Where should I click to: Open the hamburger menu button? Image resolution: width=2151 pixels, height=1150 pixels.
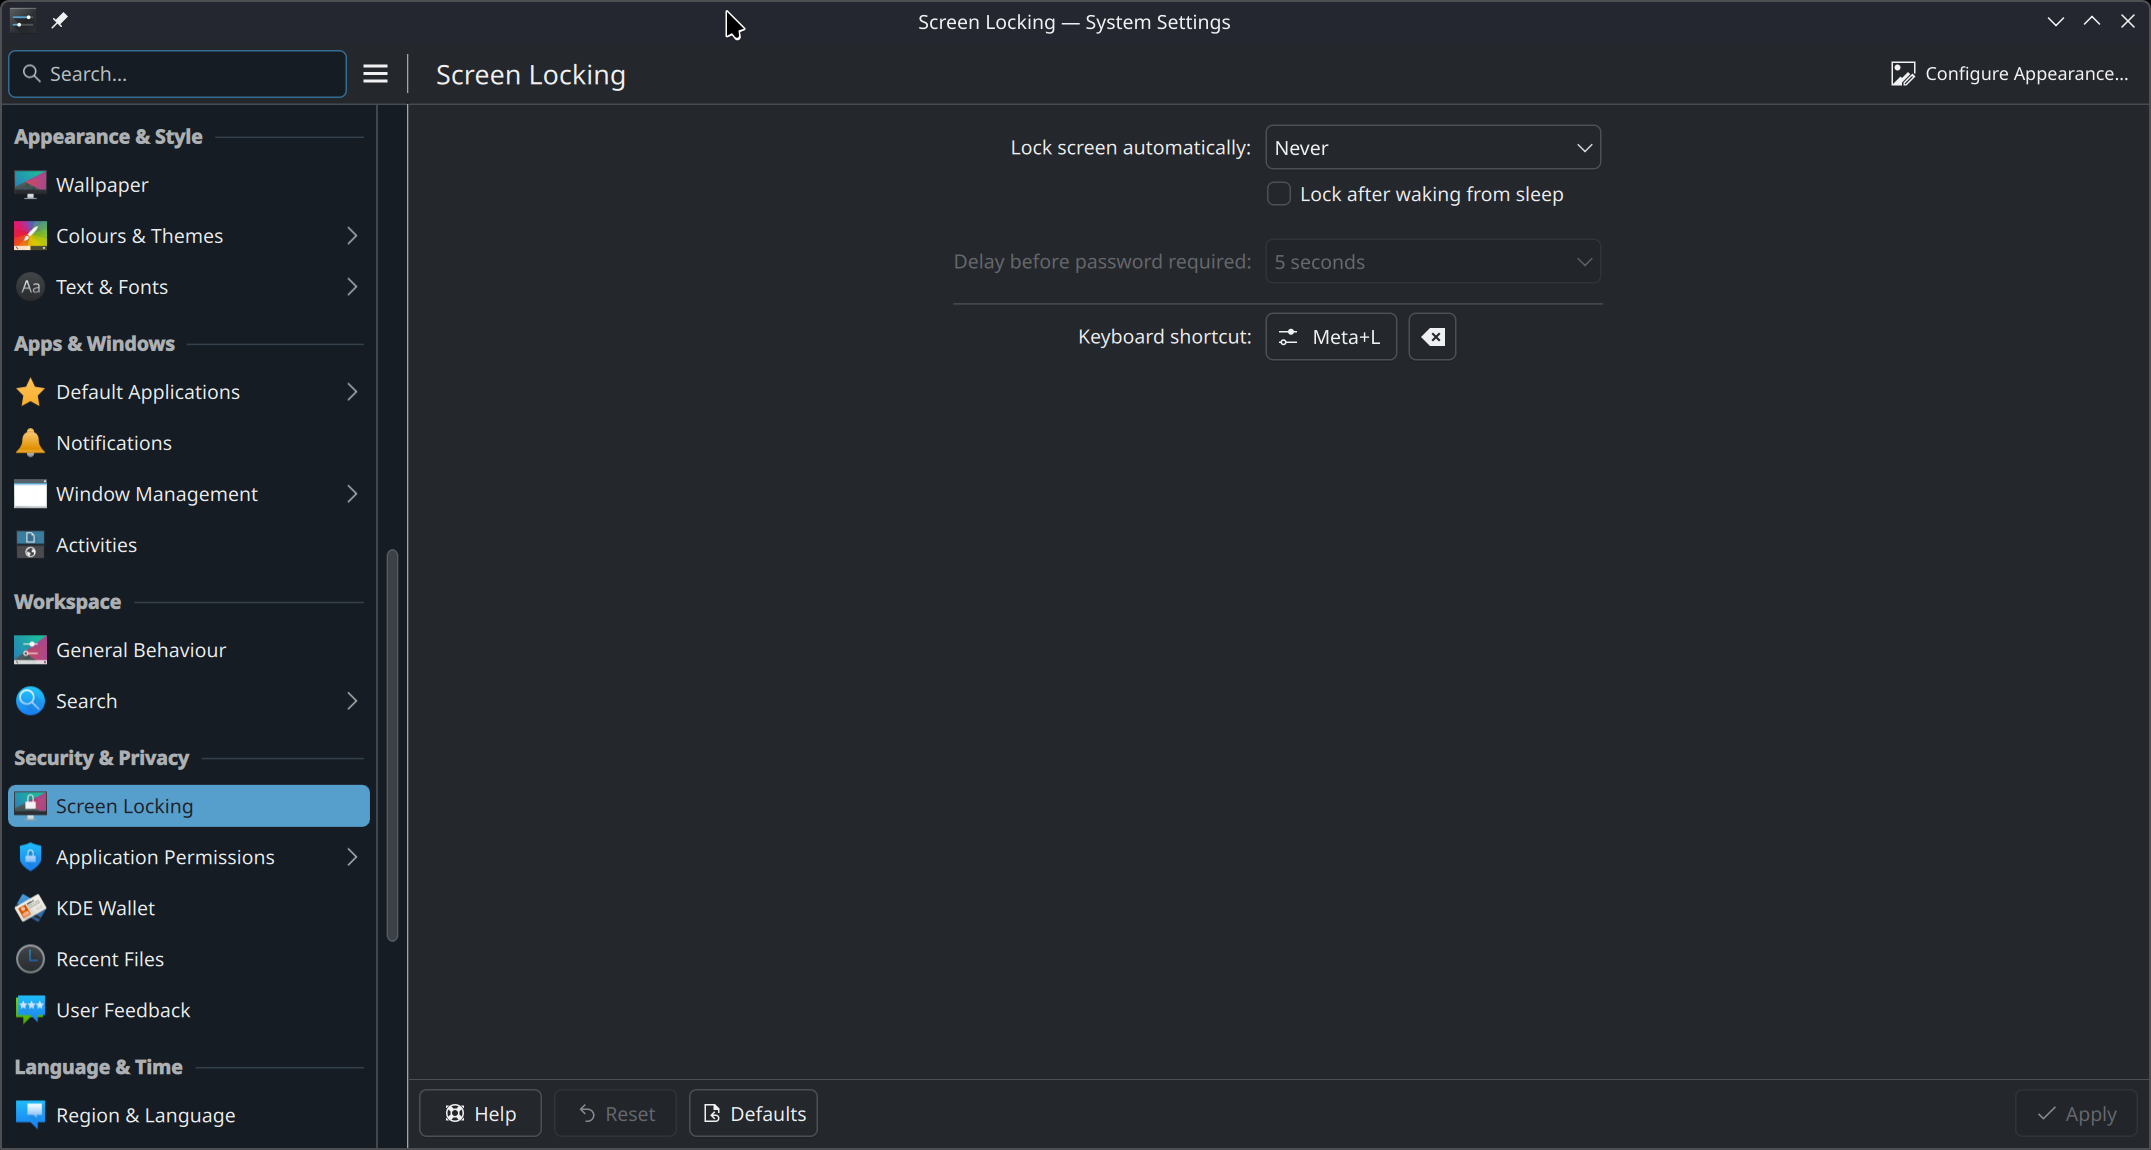375,74
